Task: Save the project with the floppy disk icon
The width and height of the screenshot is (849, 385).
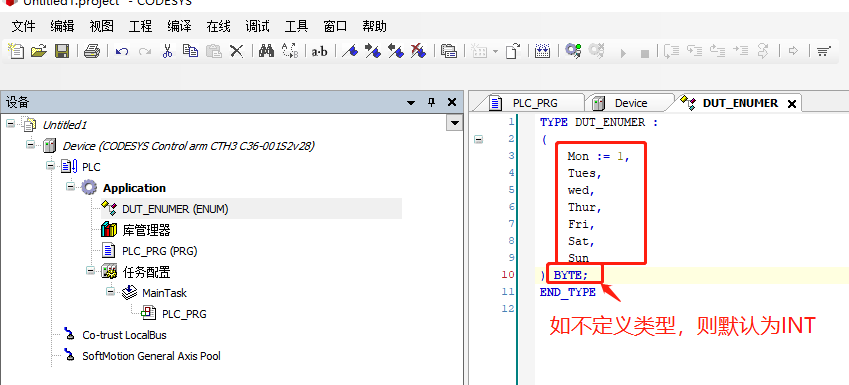Action: [61, 51]
